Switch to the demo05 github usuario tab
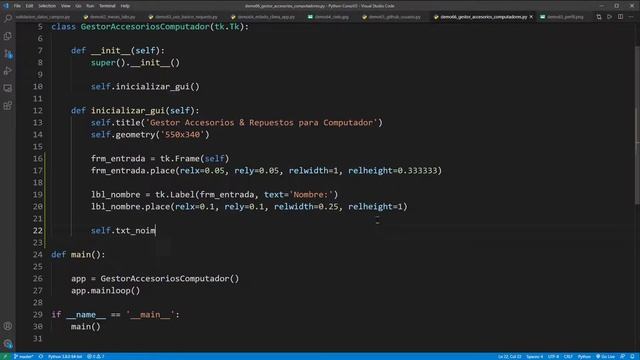Viewport: 640px width, 360px height. pyautogui.click(x=391, y=17)
